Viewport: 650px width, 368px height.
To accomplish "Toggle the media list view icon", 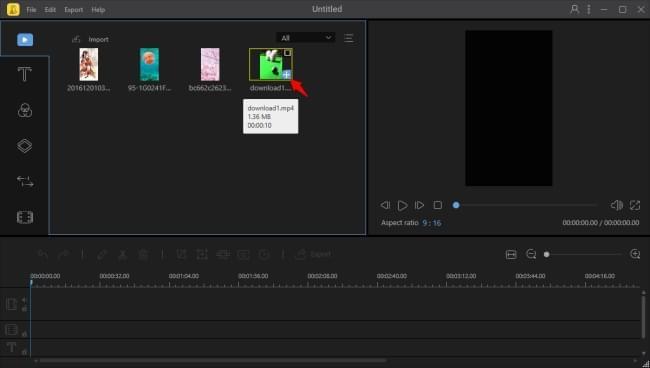I will pyautogui.click(x=349, y=38).
